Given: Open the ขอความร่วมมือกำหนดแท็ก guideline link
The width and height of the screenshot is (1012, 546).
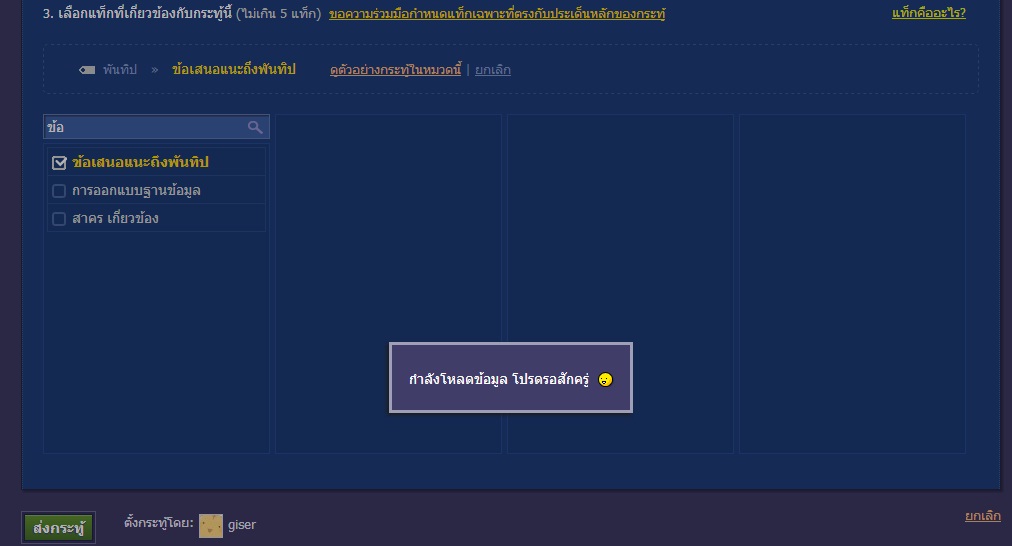Looking at the screenshot, I should click(497, 14).
